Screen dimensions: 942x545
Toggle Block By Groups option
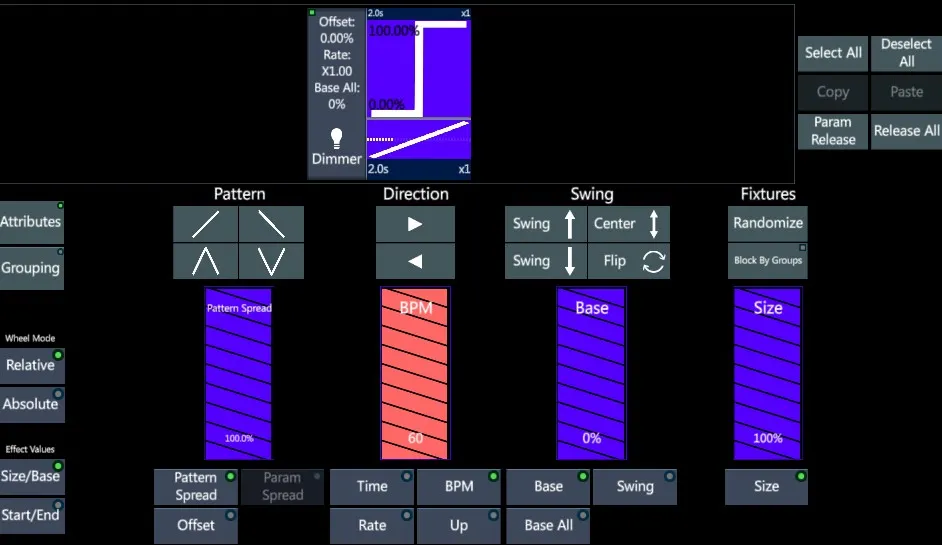768,261
